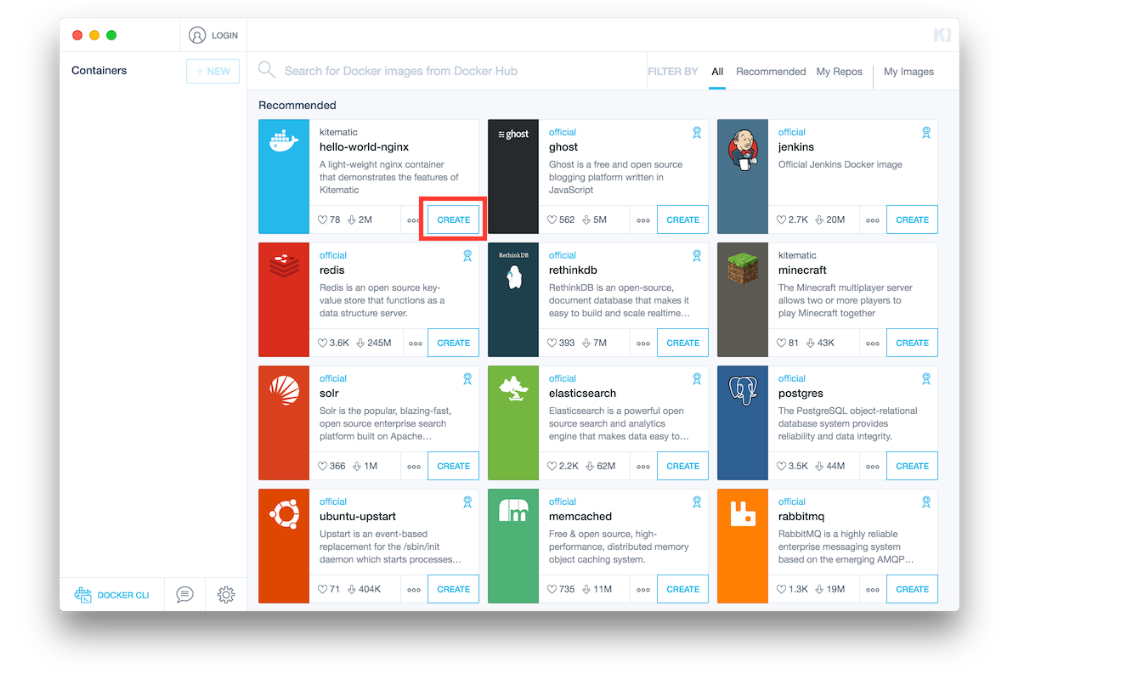
Task: Click the "kitematic" label above minecraft
Action: (x=797, y=255)
